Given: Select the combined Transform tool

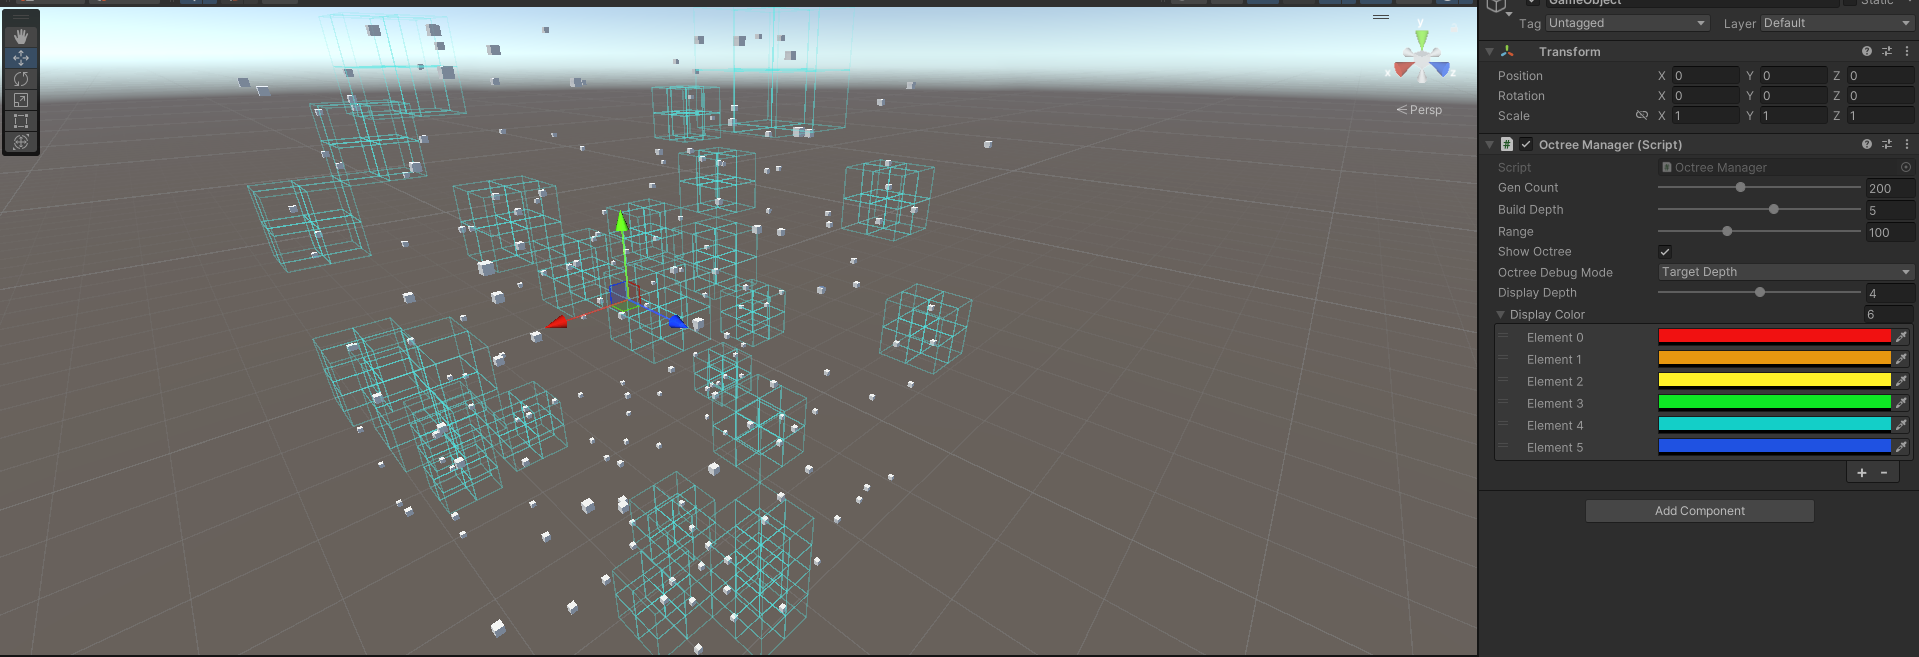Looking at the screenshot, I should click(x=20, y=142).
